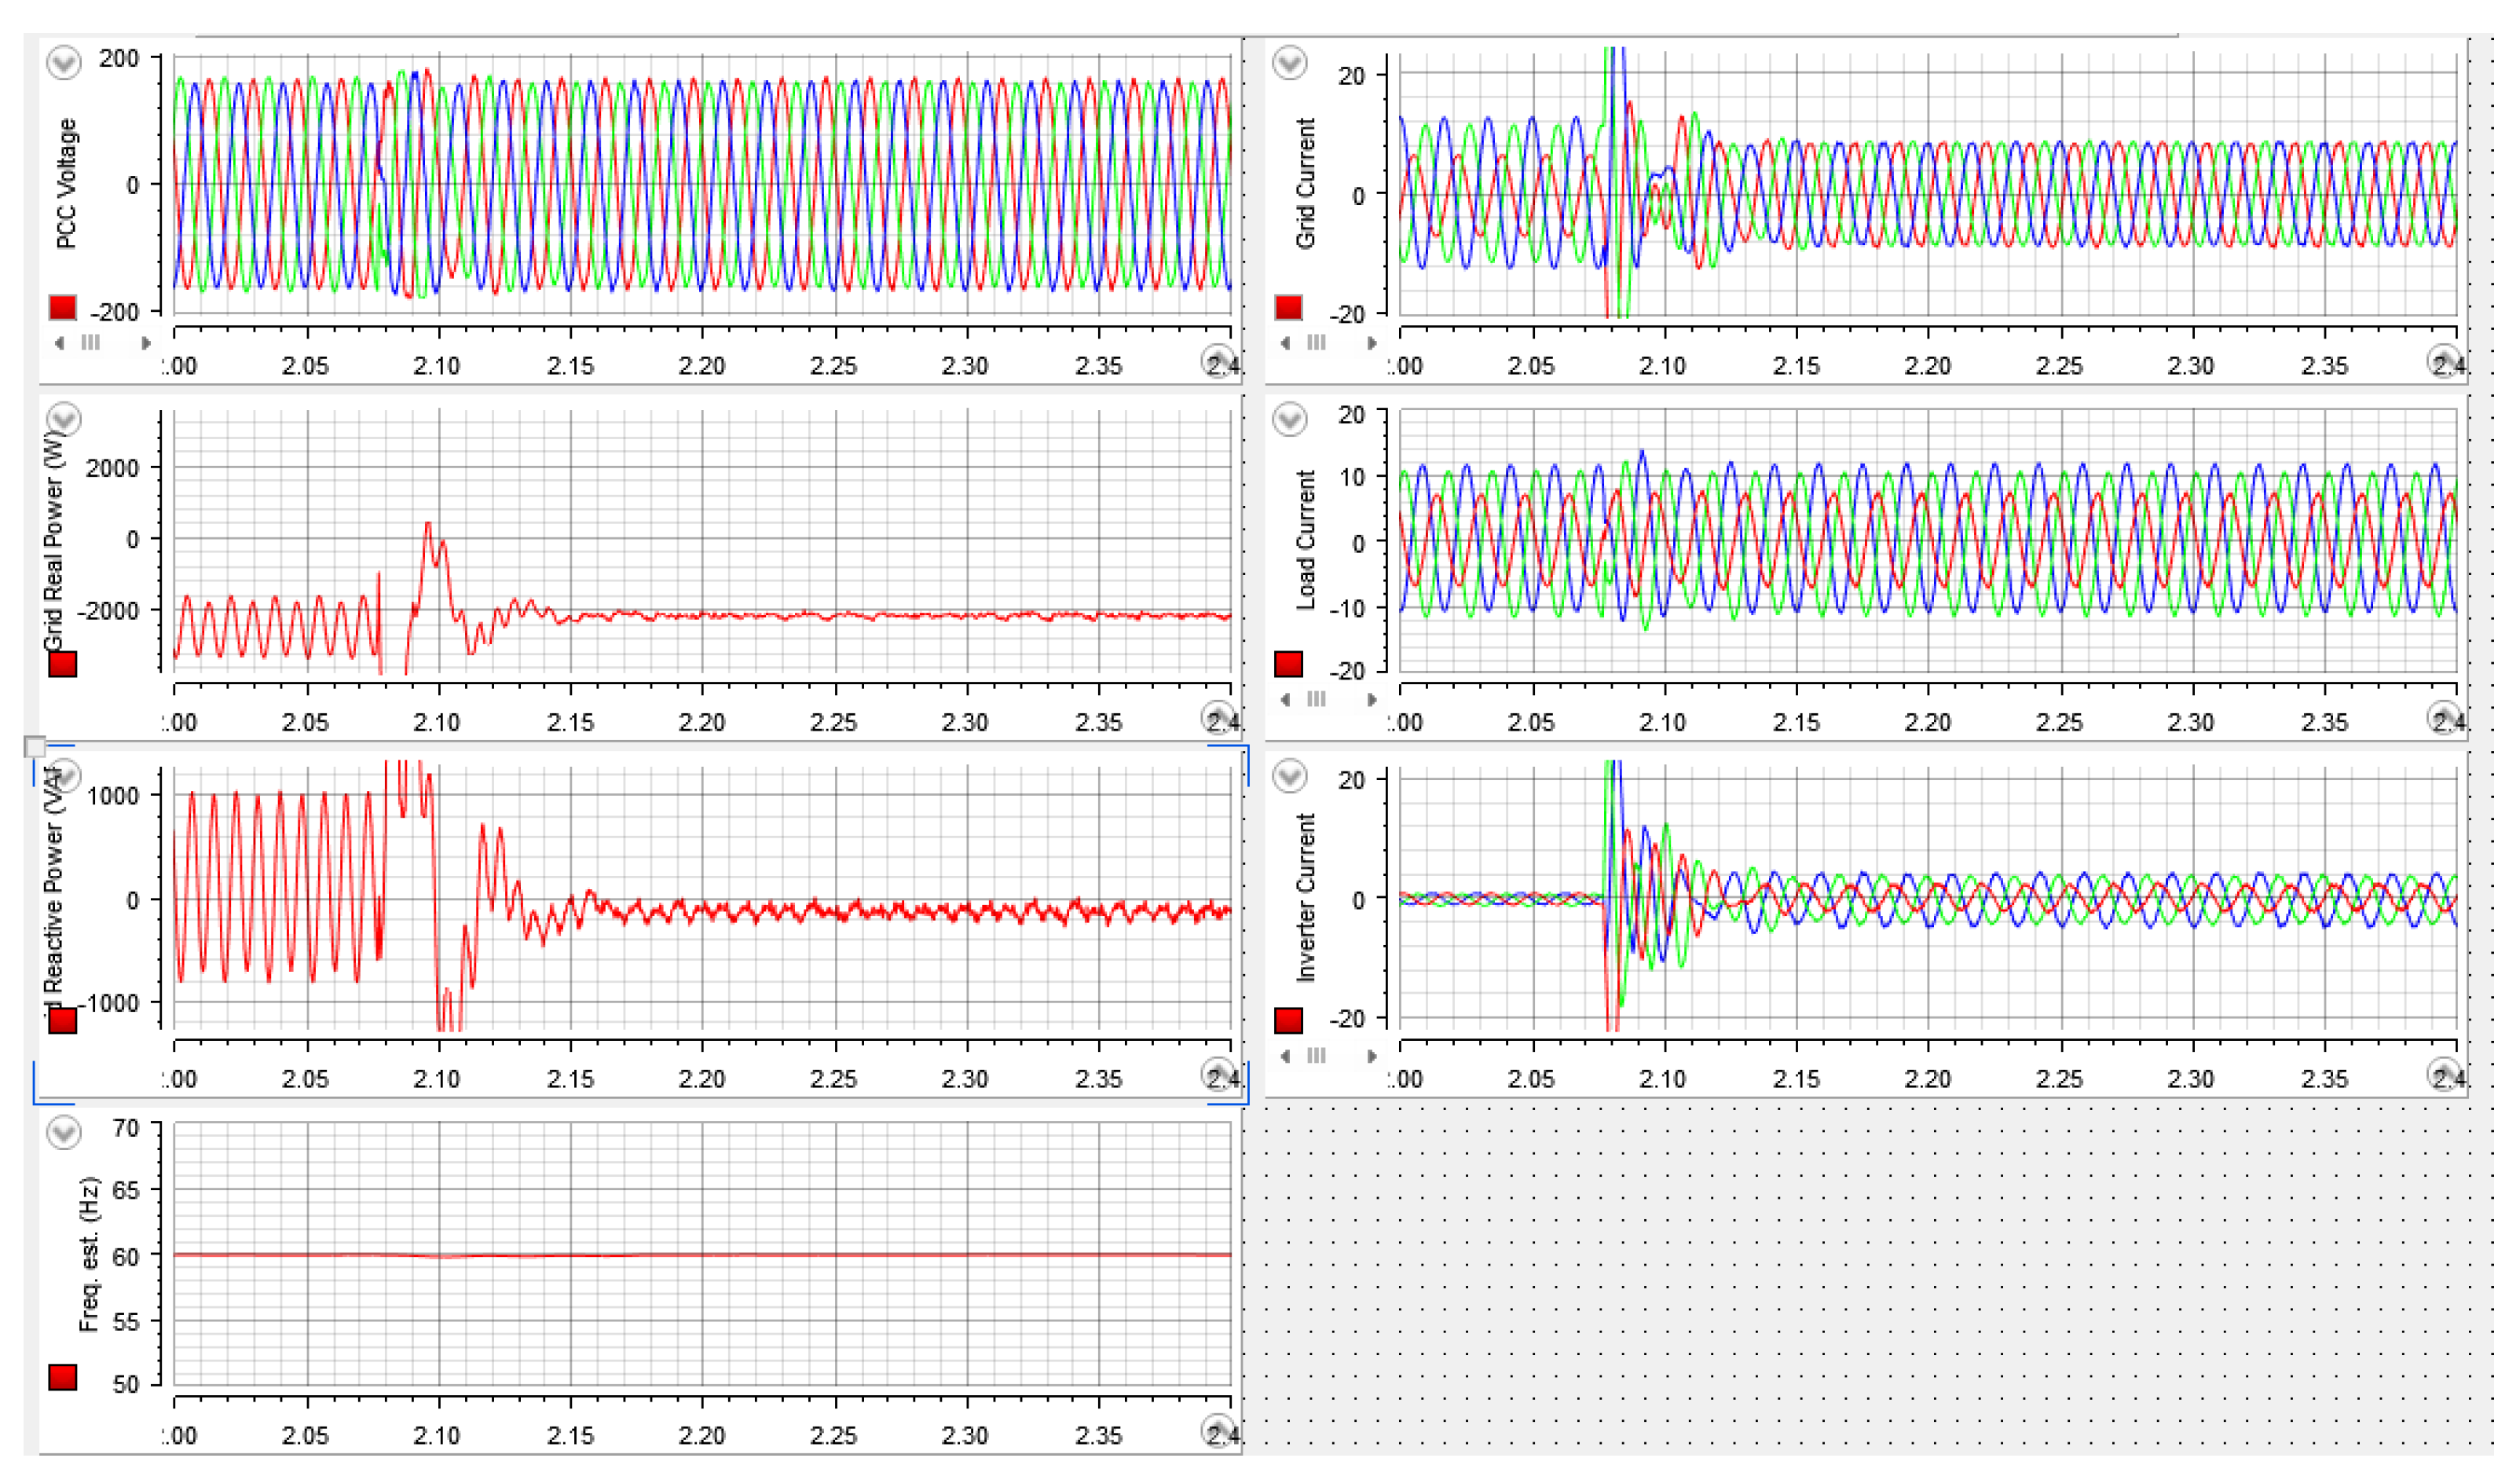Open the PCC Voltage graph dropdown chevron
Screen dimensions: 2520x1480
point(64,63)
